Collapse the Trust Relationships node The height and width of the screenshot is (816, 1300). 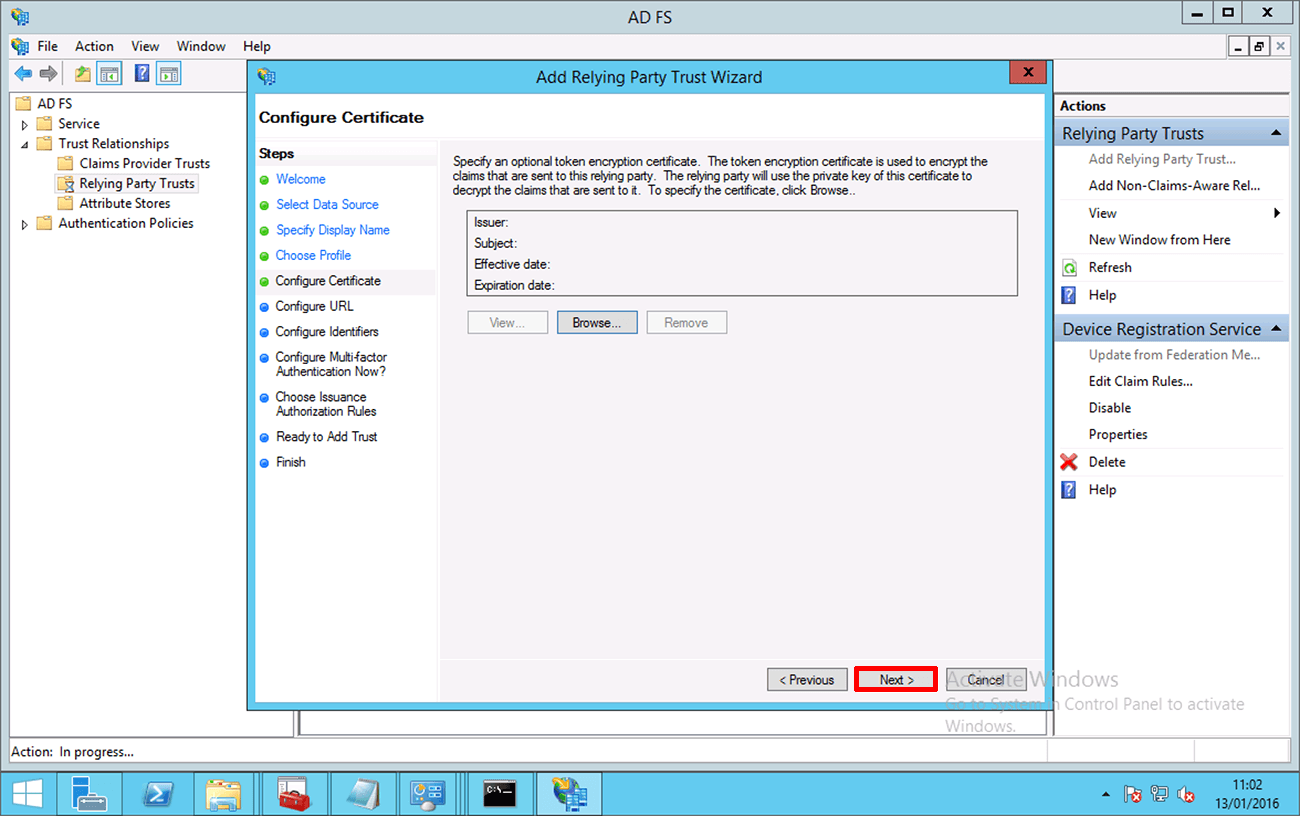(25, 144)
